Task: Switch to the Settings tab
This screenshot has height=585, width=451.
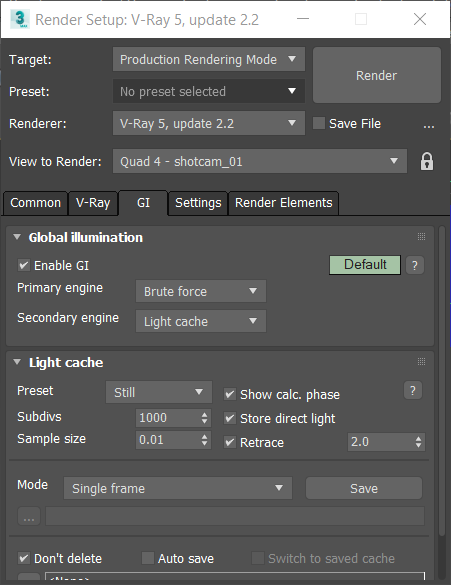Action: point(198,203)
